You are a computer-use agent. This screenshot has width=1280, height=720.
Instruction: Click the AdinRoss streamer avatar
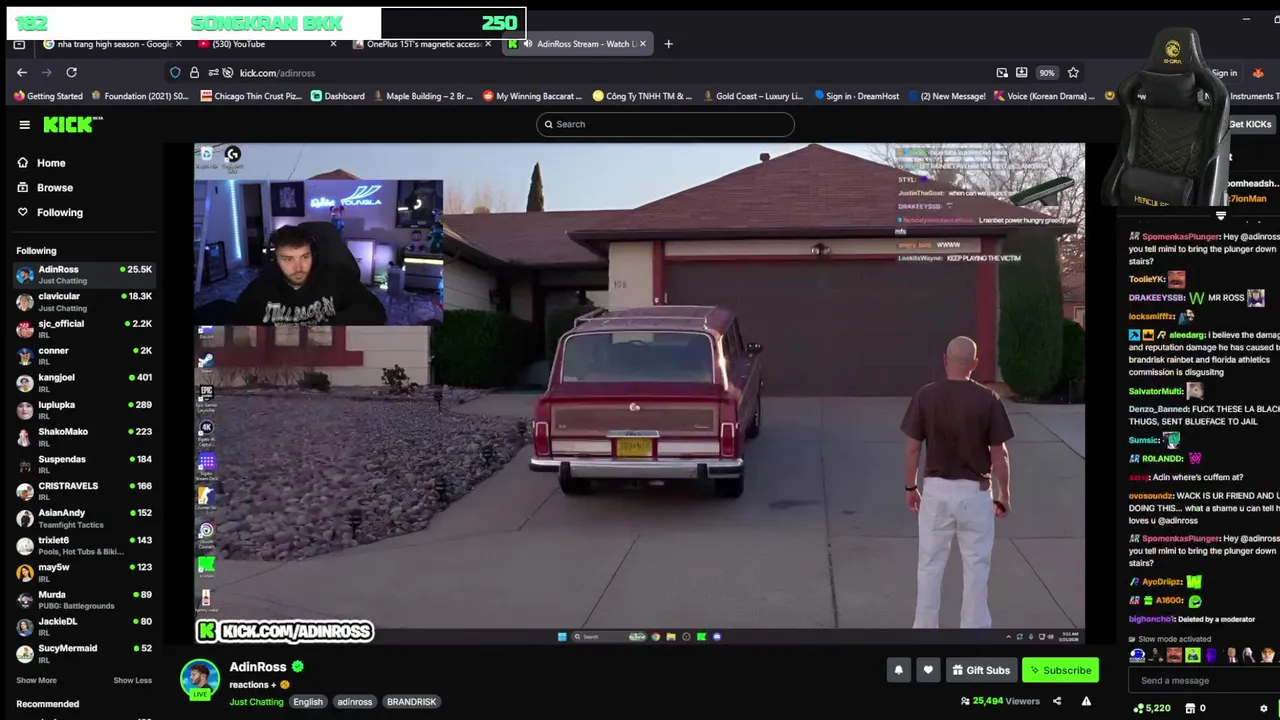tap(199, 680)
